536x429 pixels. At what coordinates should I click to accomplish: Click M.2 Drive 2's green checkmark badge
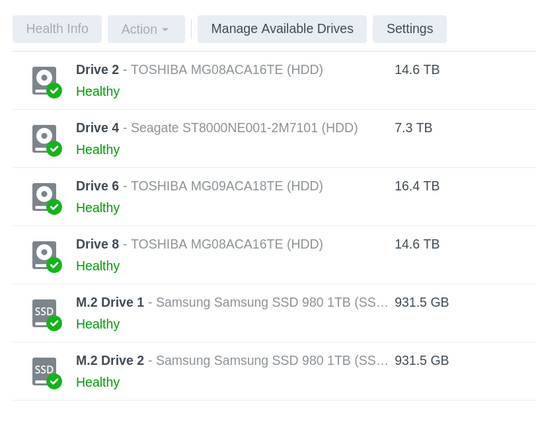(x=54, y=381)
